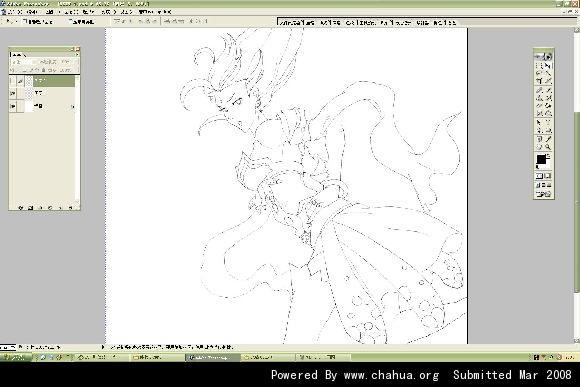Open the Layer menu

[70, 12]
